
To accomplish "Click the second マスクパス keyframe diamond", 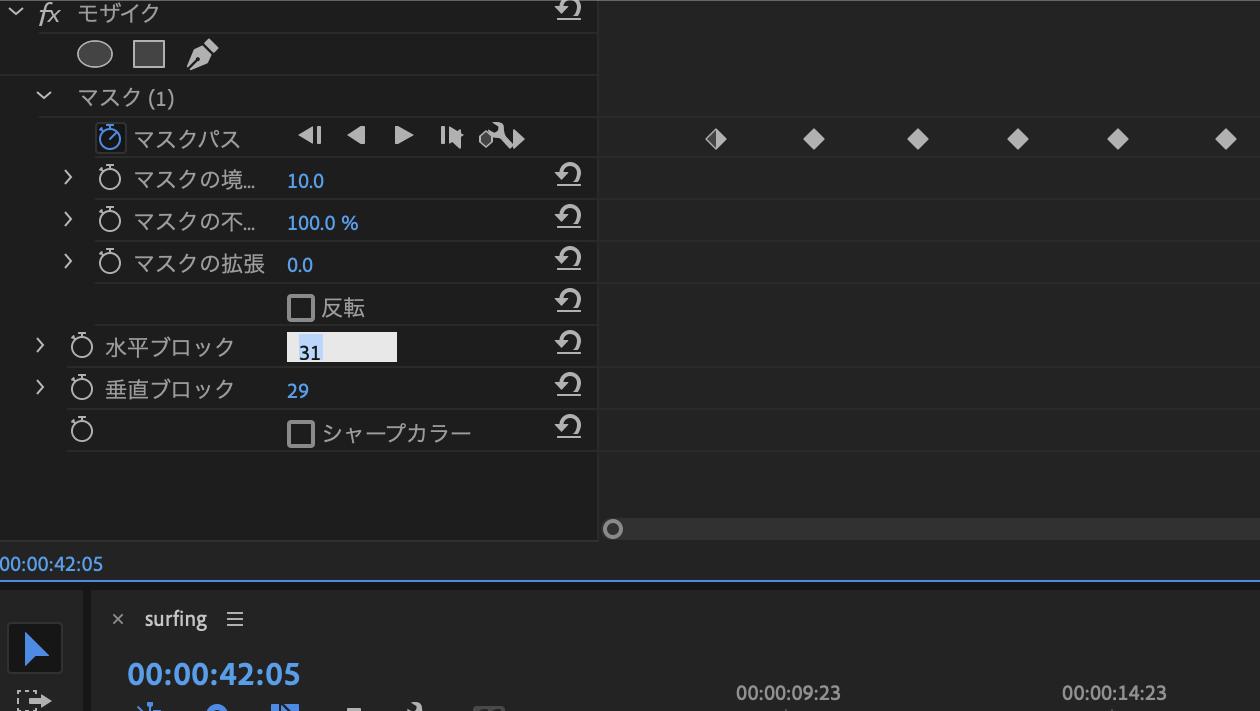I will [x=814, y=139].
